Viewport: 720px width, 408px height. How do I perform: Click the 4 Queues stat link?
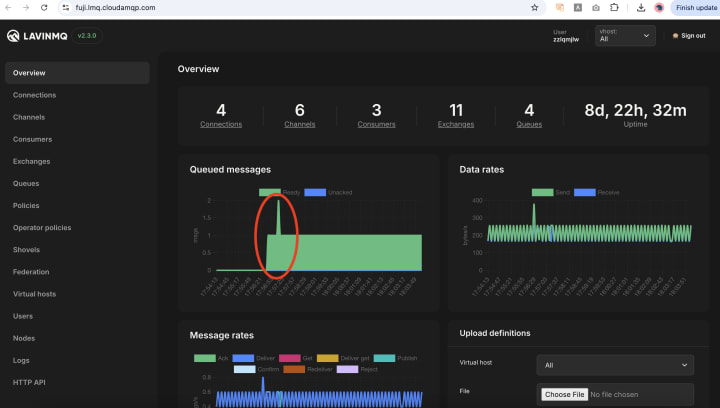(529, 124)
